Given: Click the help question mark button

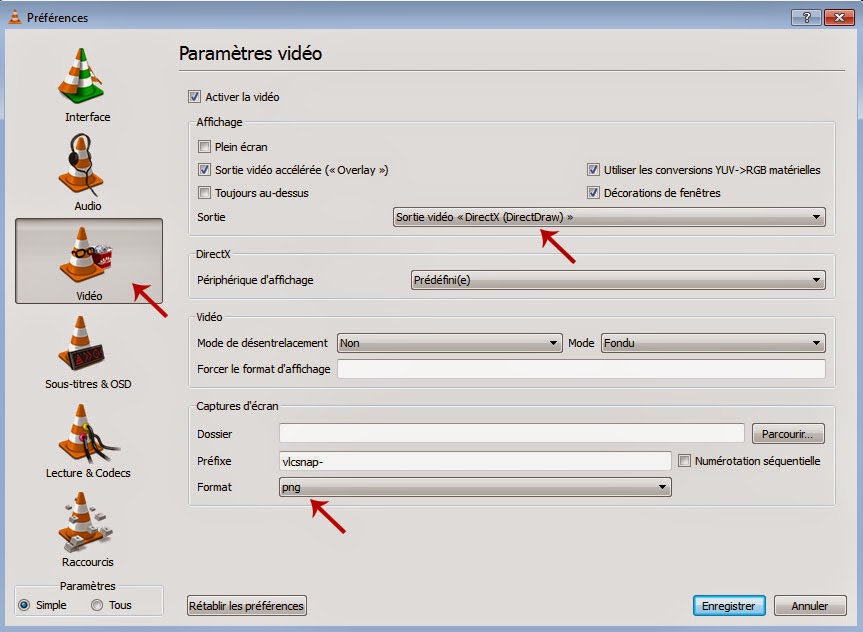Looking at the screenshot, I should (806, 17).
